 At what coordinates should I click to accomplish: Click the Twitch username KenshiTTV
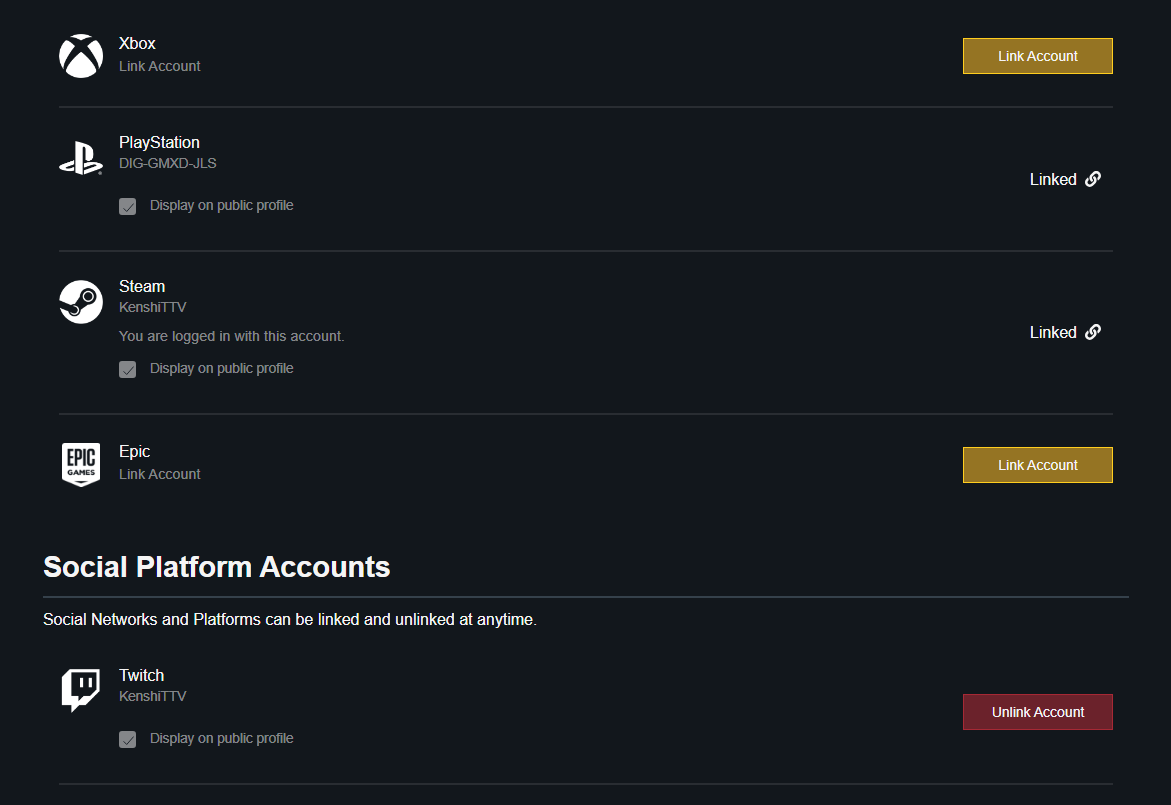pos(153,696)
